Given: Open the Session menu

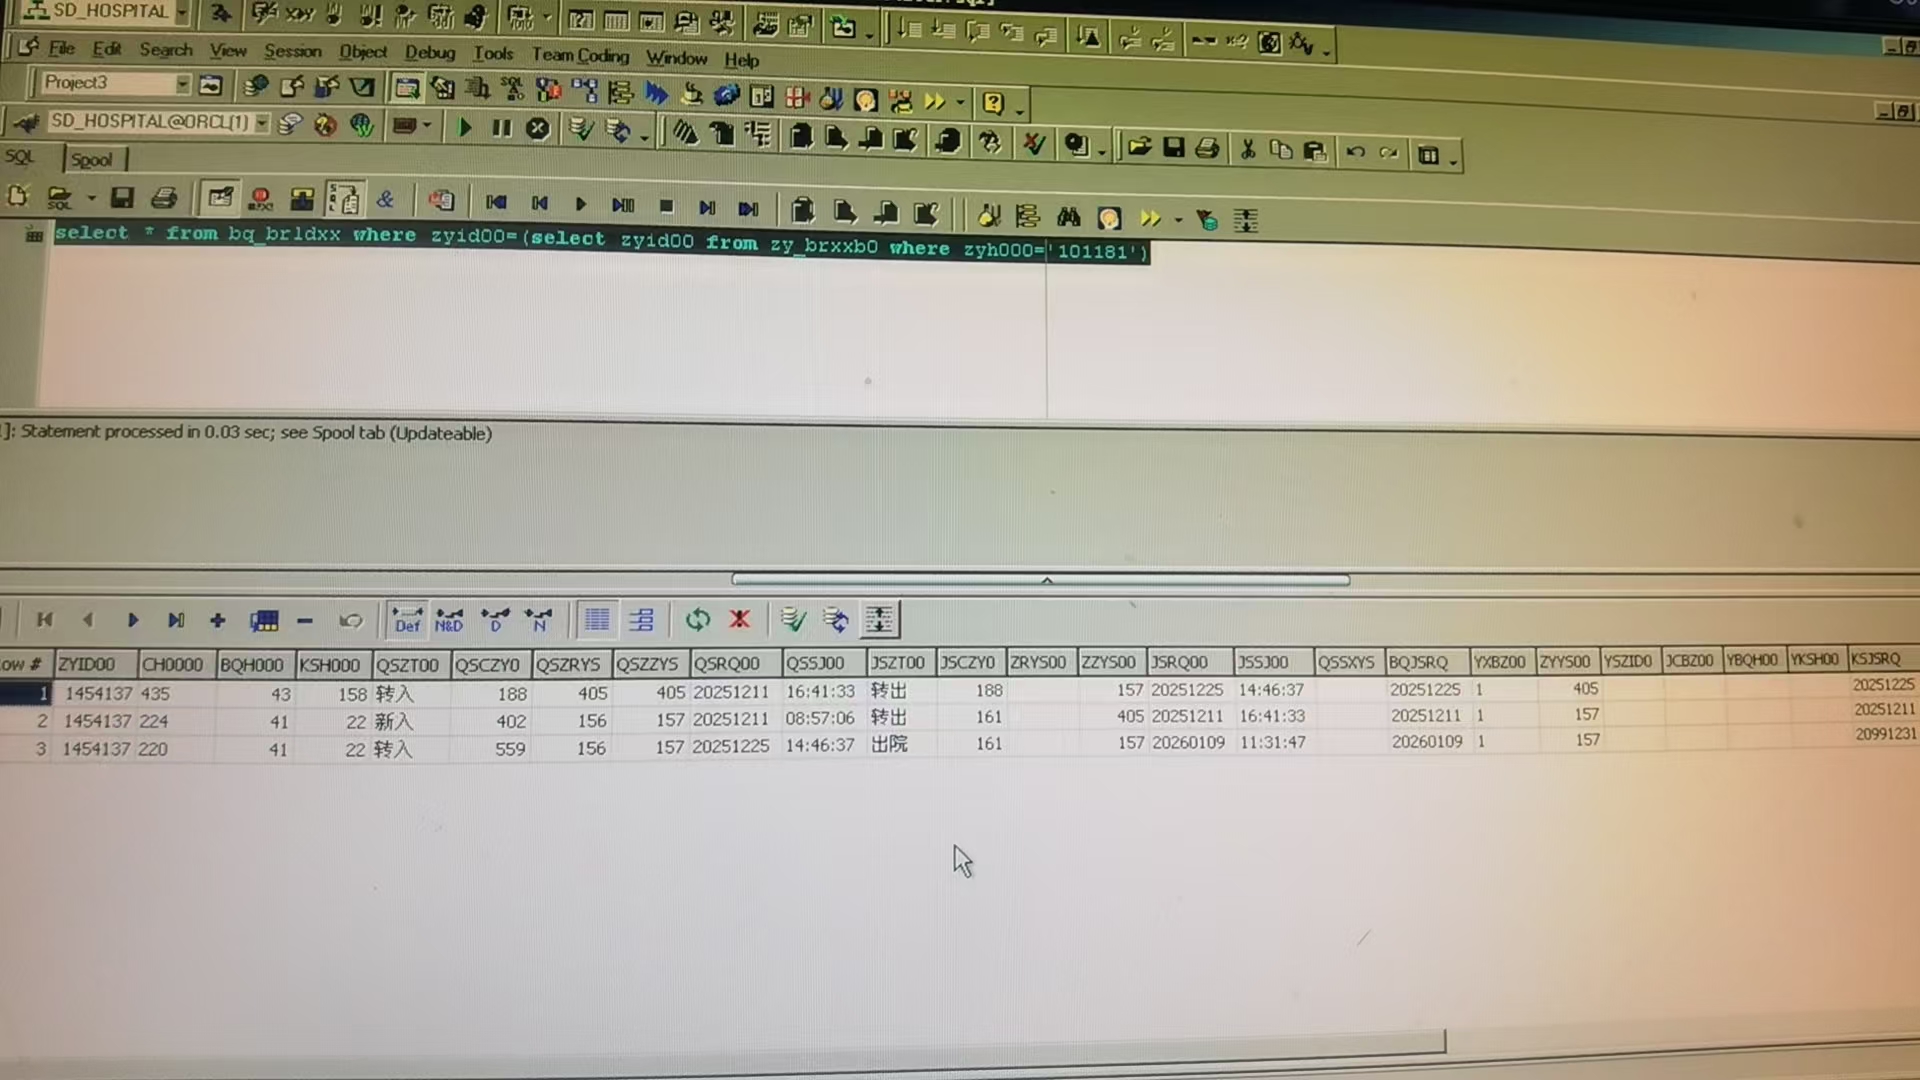Looking at the screenshot, I should pos(292,51).
